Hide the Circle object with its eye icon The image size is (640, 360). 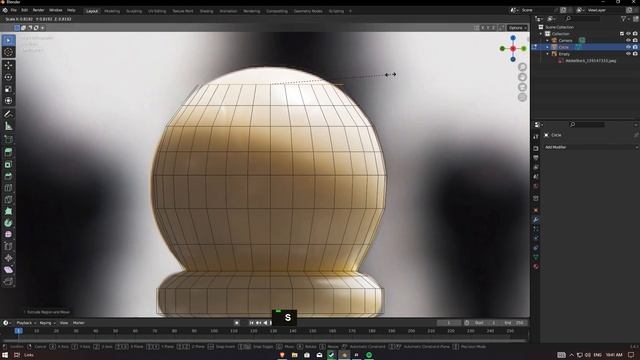coord(628,47)
